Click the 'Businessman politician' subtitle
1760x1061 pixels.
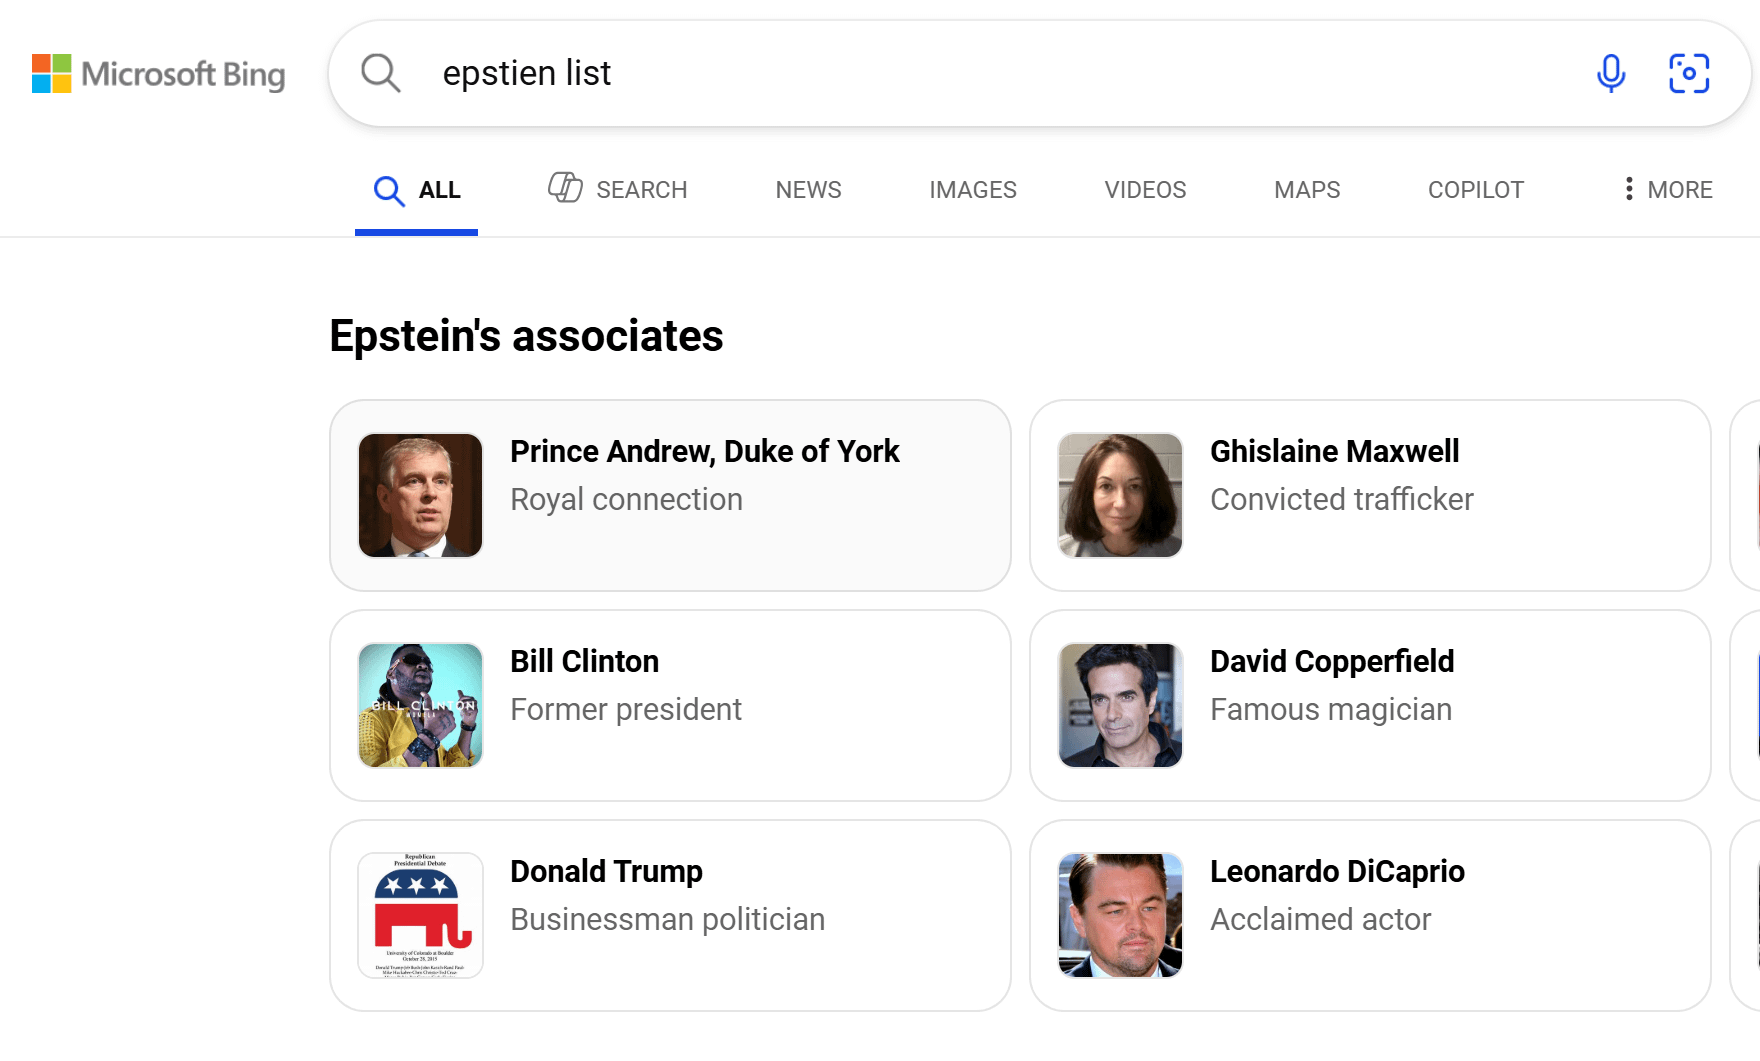667,919
